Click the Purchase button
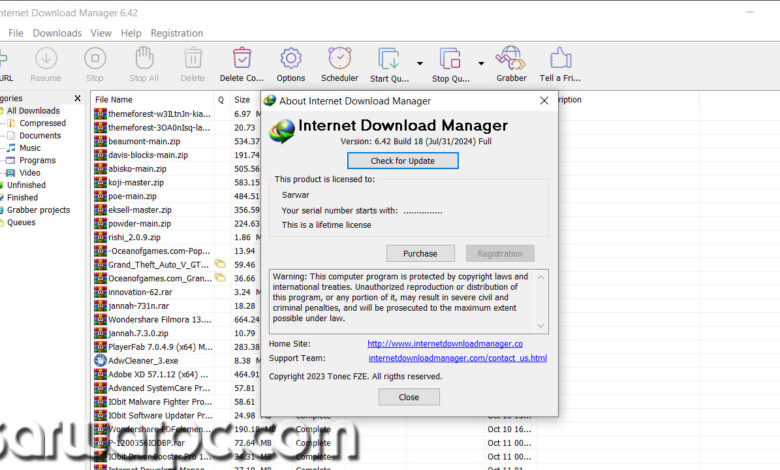Image resolution: width=780 pixels, height=470 pixels. click(x=420, y=254)
